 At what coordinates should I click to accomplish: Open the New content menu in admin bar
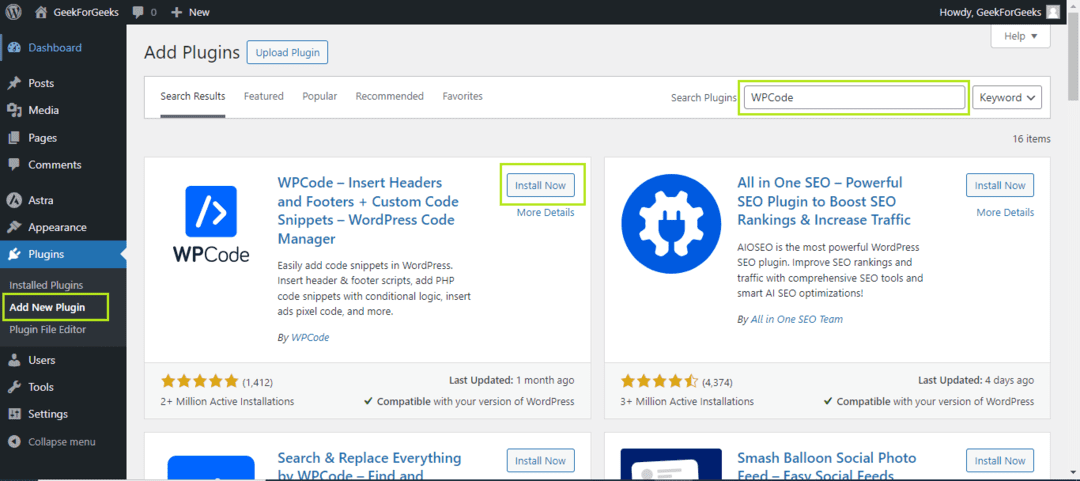tap(190, 12)
